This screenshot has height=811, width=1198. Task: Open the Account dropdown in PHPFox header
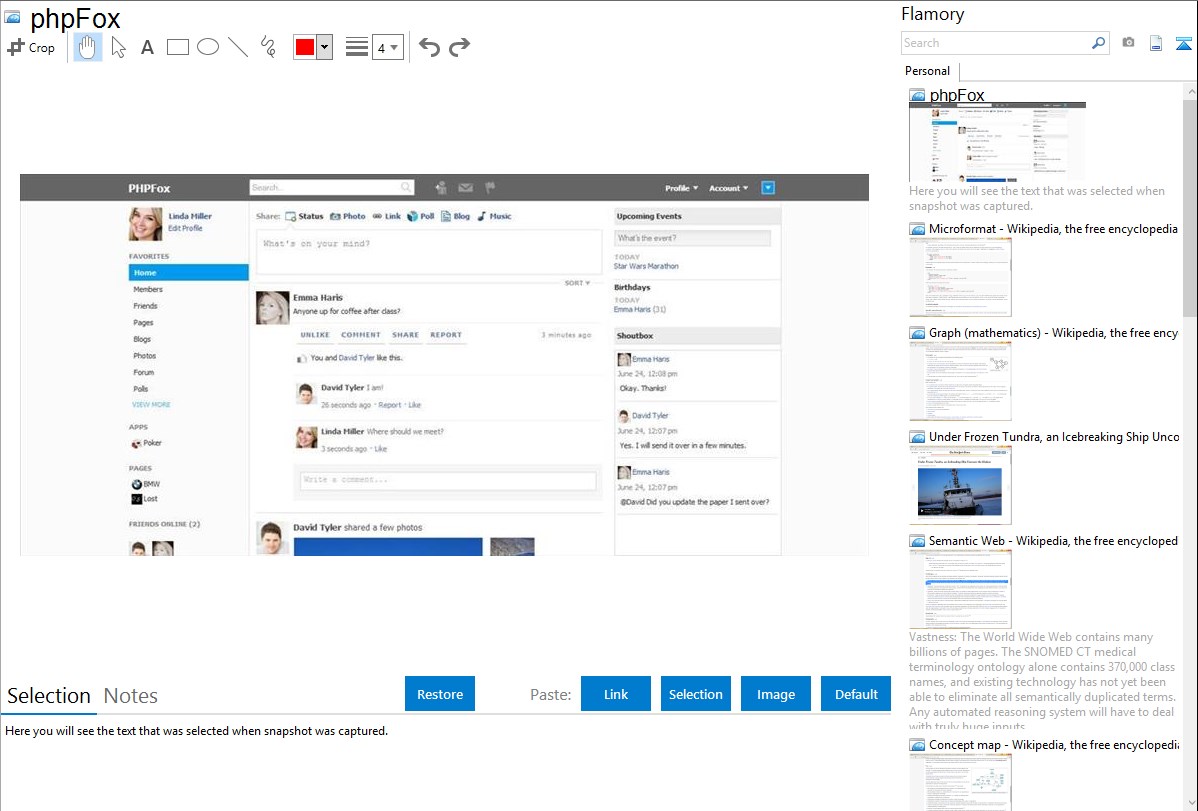(728, 188)
